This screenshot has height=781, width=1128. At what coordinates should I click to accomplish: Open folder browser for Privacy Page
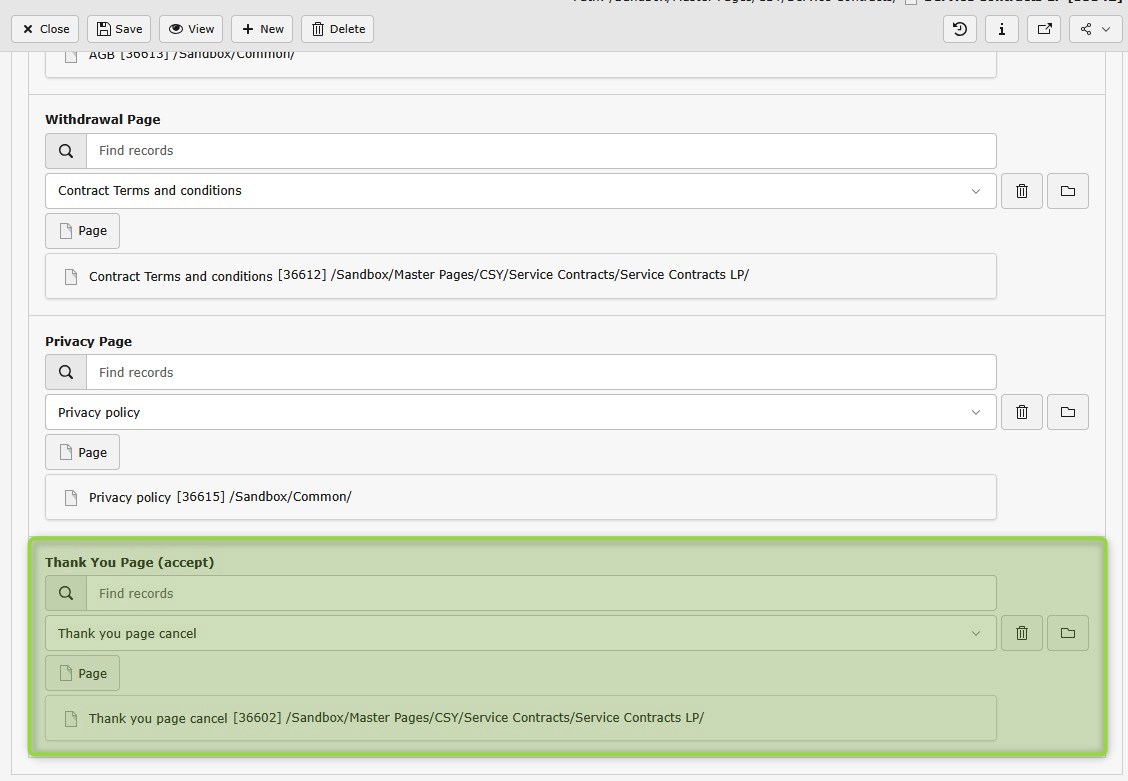point(1067,412)
